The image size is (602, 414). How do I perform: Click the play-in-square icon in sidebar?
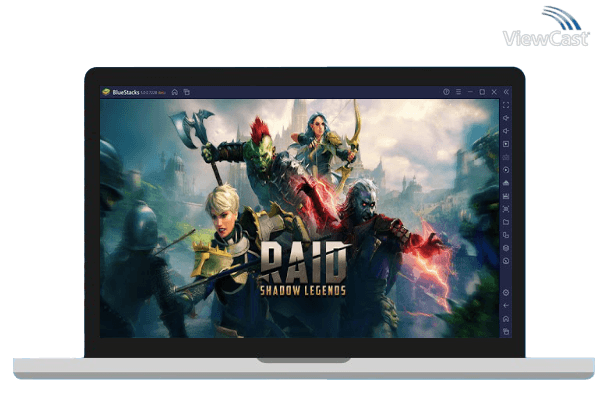point(506,144)
